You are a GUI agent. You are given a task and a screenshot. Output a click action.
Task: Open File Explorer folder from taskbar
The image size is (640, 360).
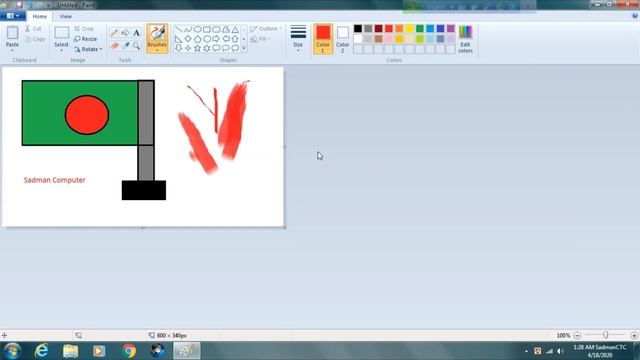[x=70, y=351]
